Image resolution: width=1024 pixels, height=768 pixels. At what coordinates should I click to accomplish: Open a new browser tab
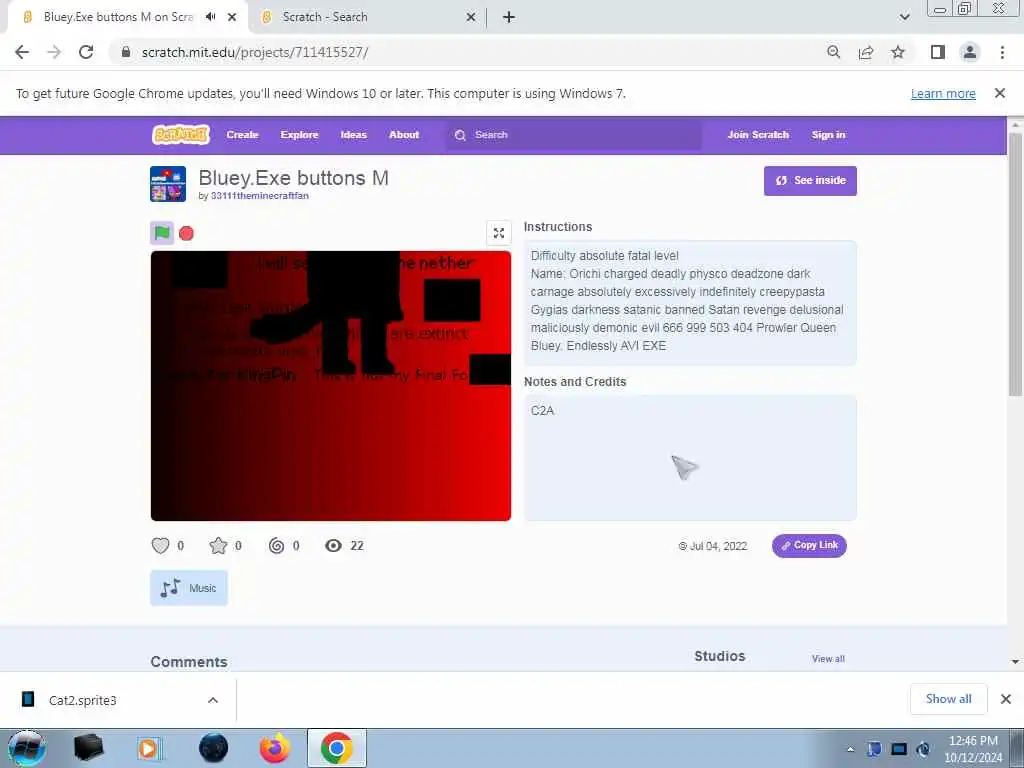509,17
